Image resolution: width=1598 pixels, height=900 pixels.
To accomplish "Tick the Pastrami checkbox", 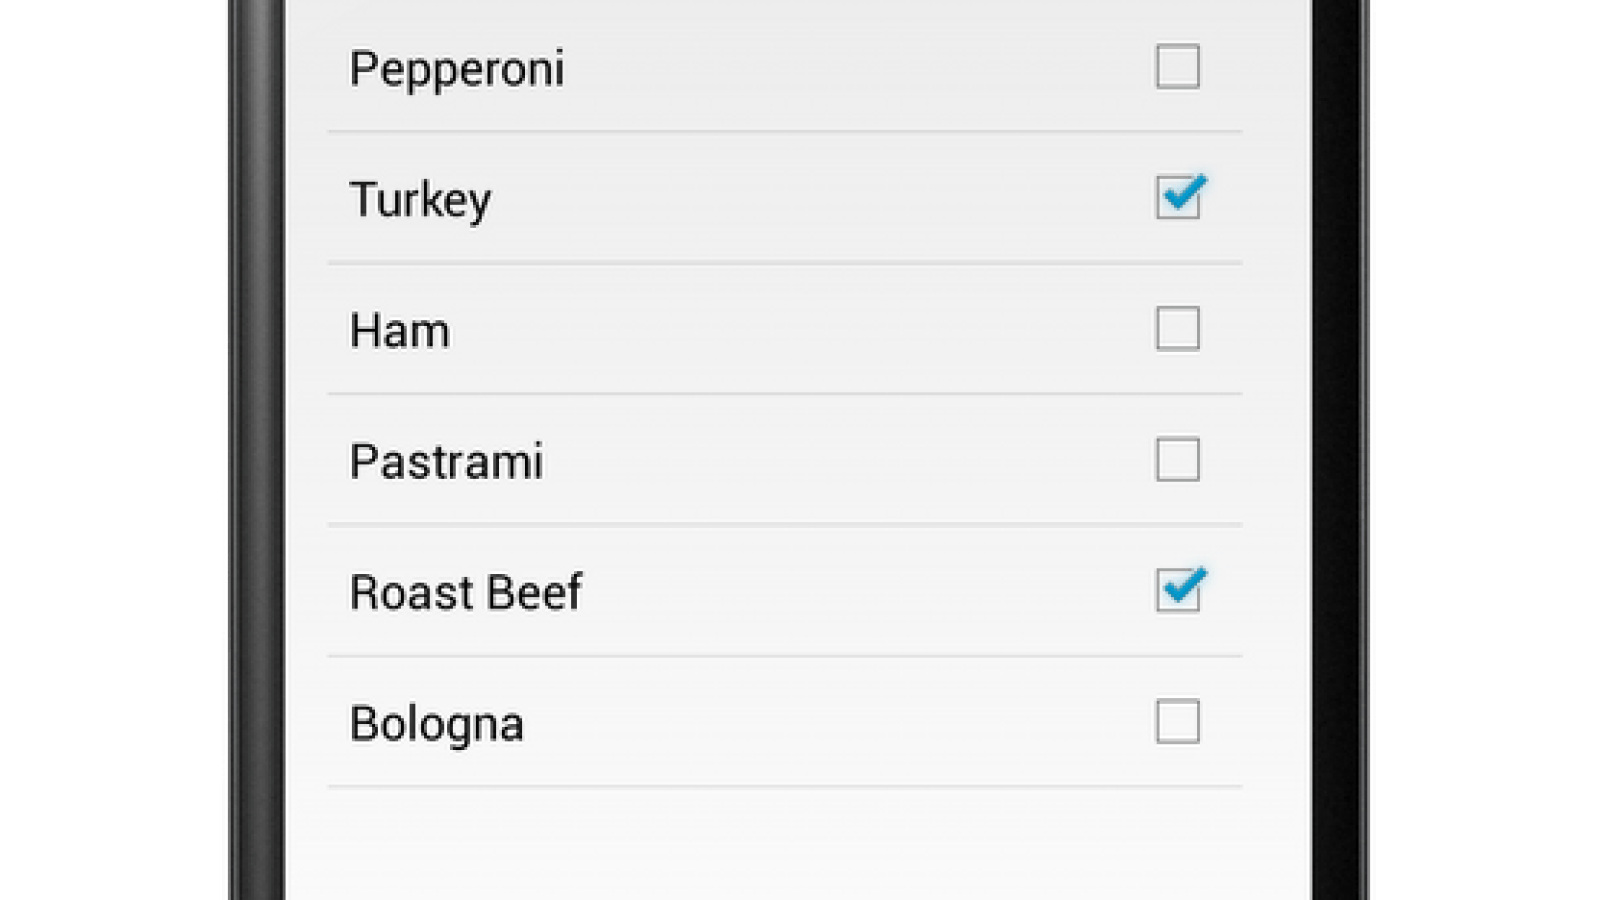I will pyautogui.click(x=1177, y=460).
